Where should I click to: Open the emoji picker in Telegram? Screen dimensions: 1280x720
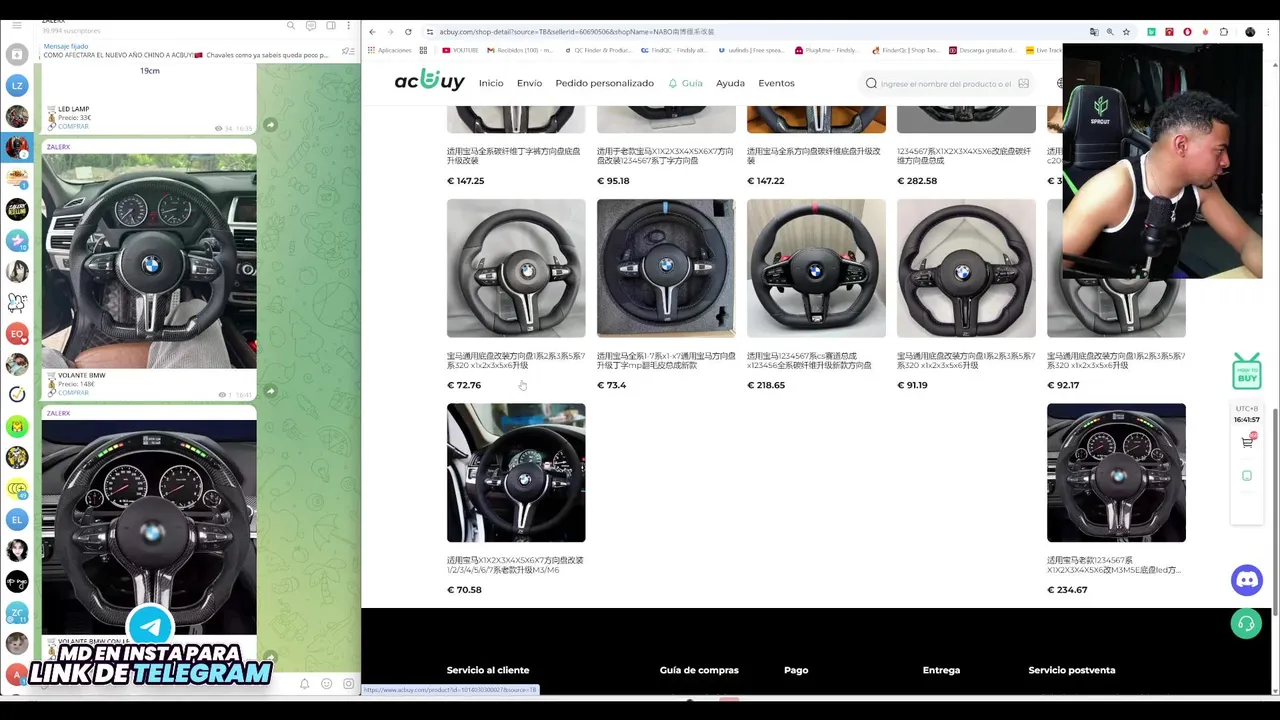point(326,684)
